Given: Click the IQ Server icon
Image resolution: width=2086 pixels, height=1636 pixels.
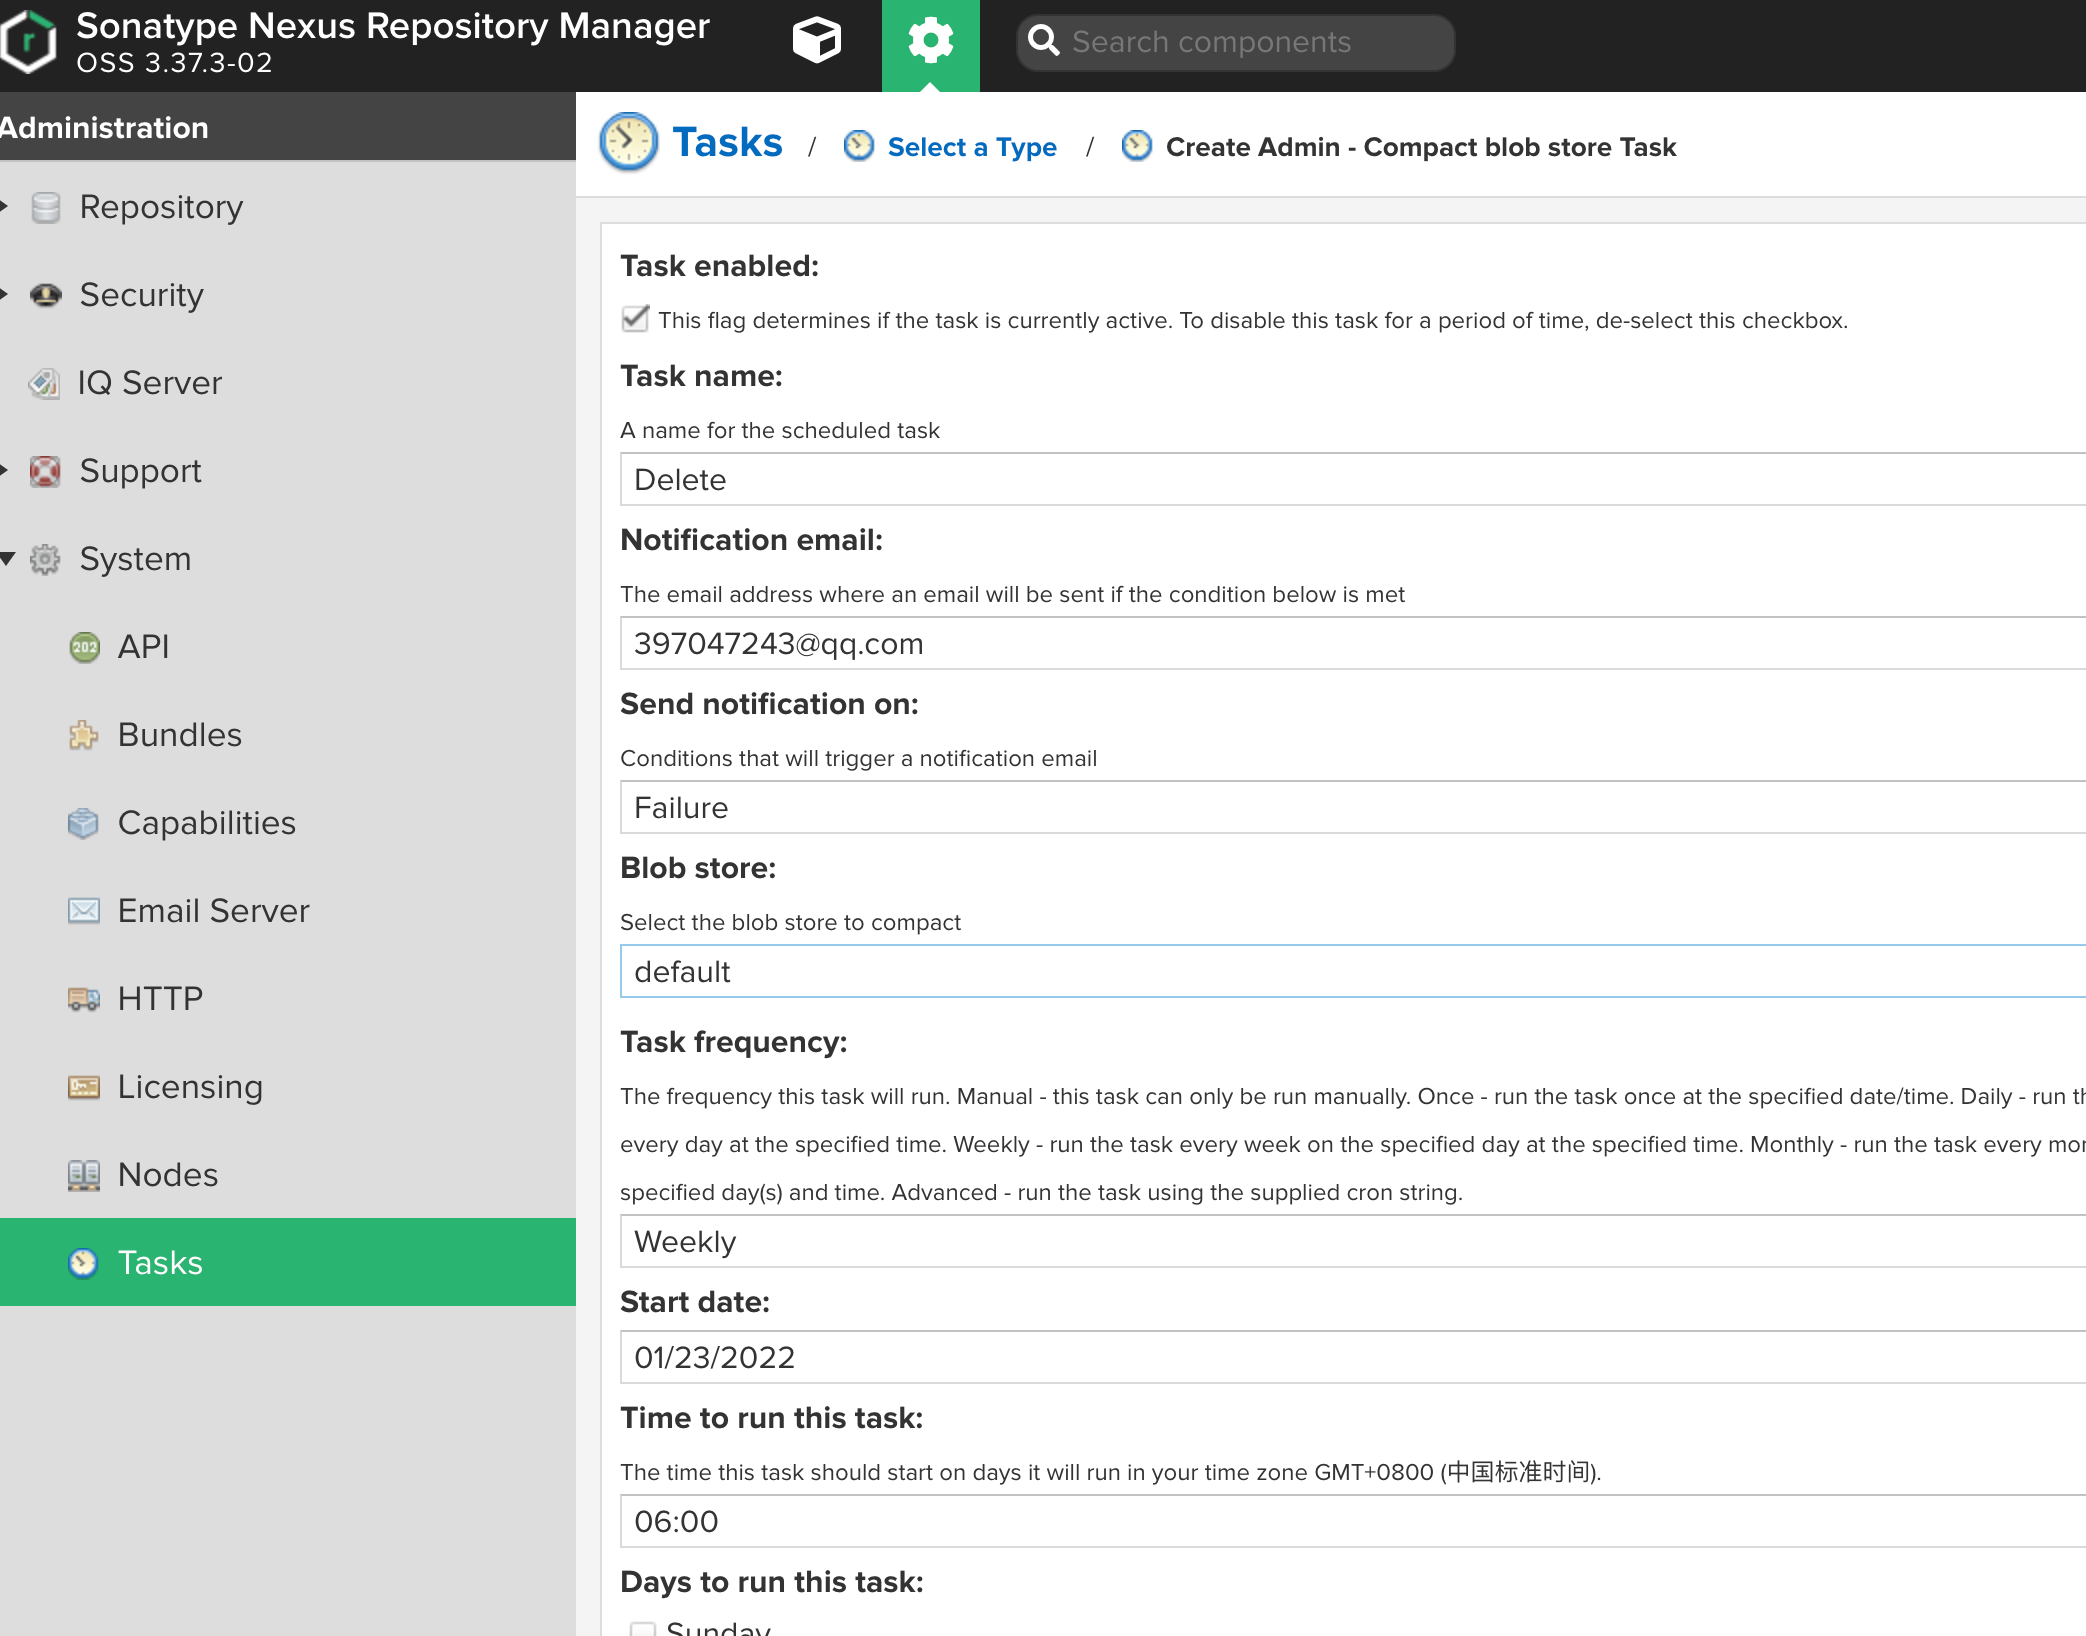Looking at the screenshot, I should tap(44, 383).
